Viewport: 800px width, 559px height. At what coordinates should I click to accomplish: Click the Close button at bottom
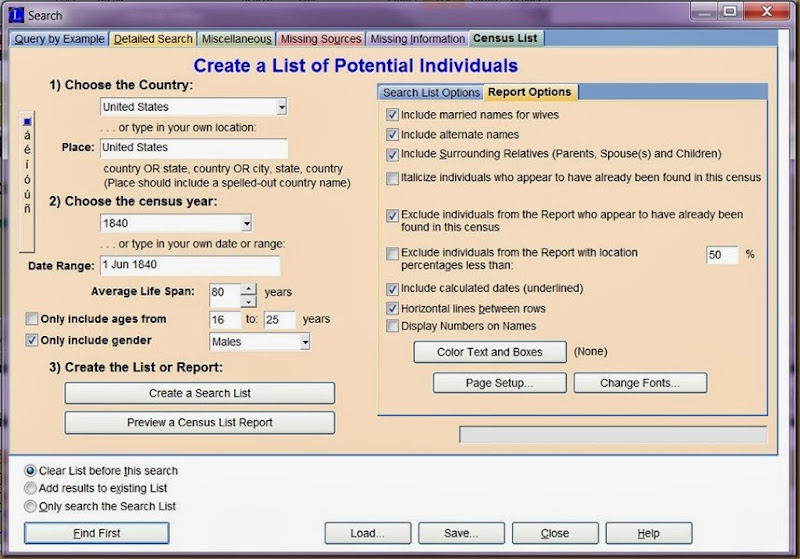coord(555,533)
